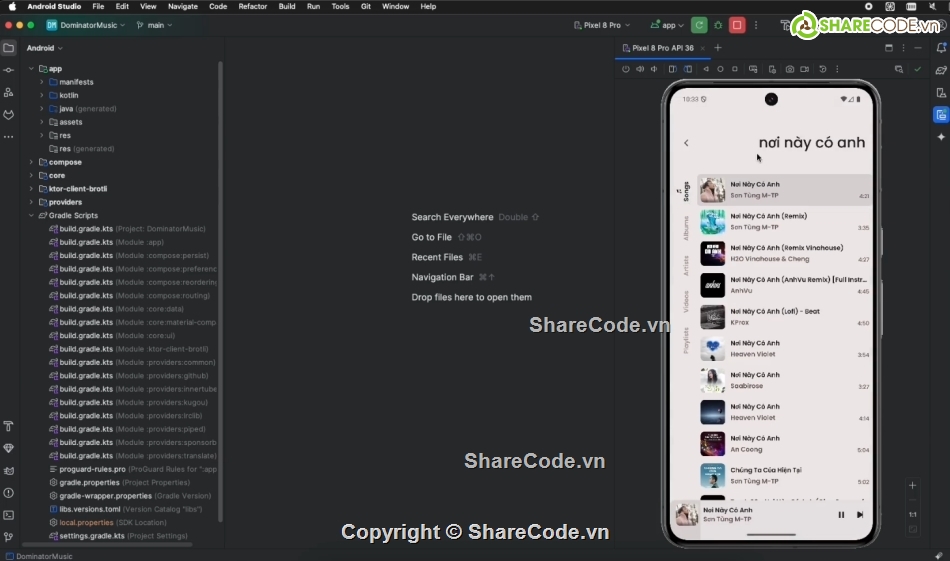Expand the manifests folder
The width and height of the screenshot is (950, 561).
(x=42, y=82)
